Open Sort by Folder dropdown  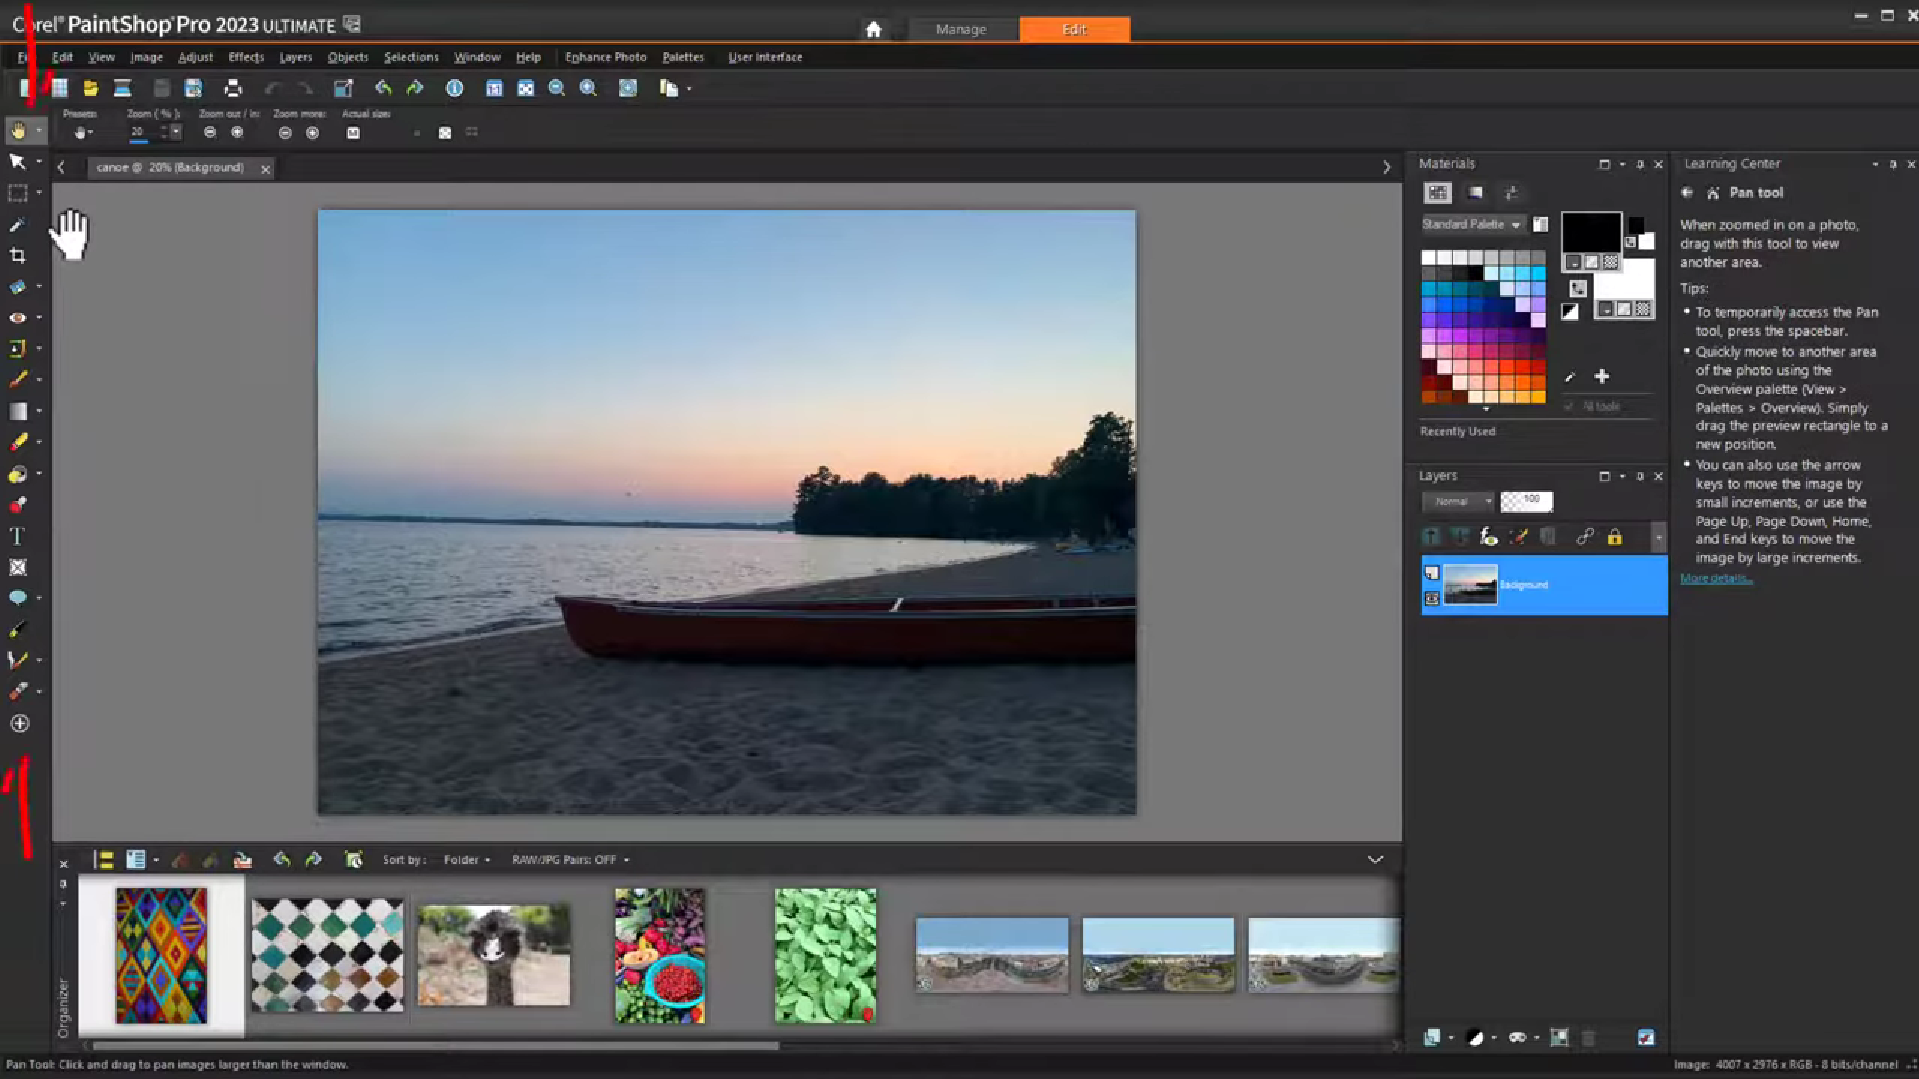point(466,859)
